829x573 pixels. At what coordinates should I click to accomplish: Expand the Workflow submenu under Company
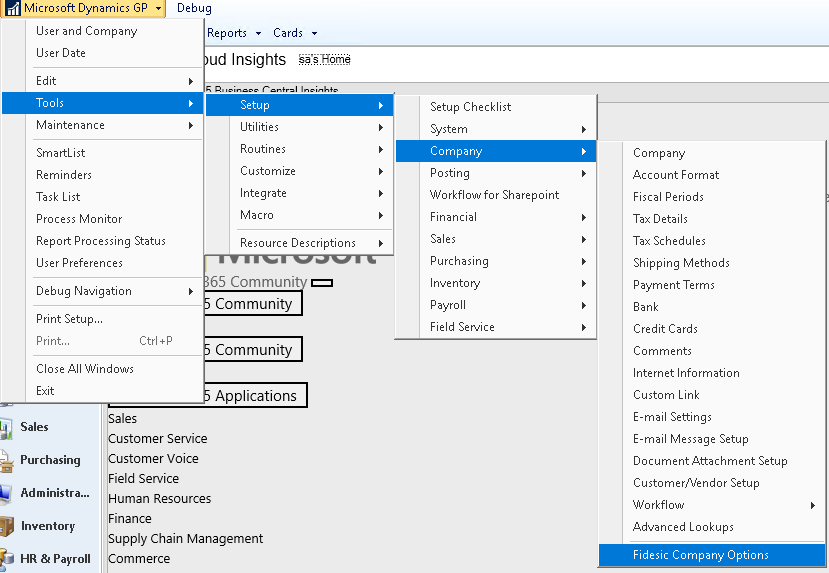point(712,505)
